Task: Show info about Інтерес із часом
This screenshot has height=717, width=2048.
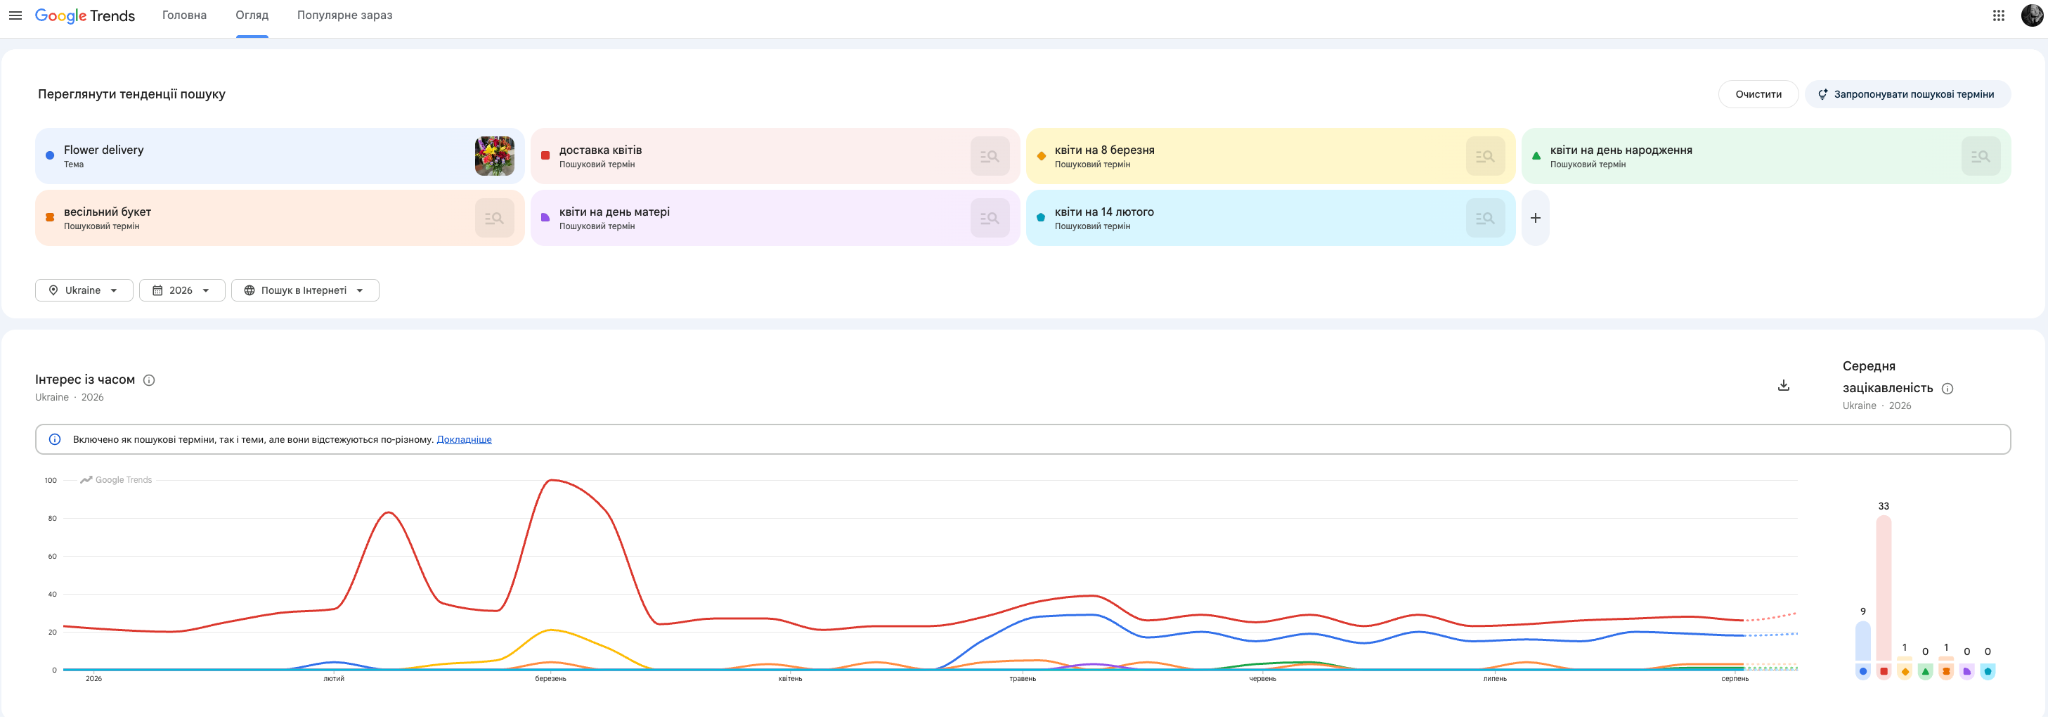Action: point(149,380)
